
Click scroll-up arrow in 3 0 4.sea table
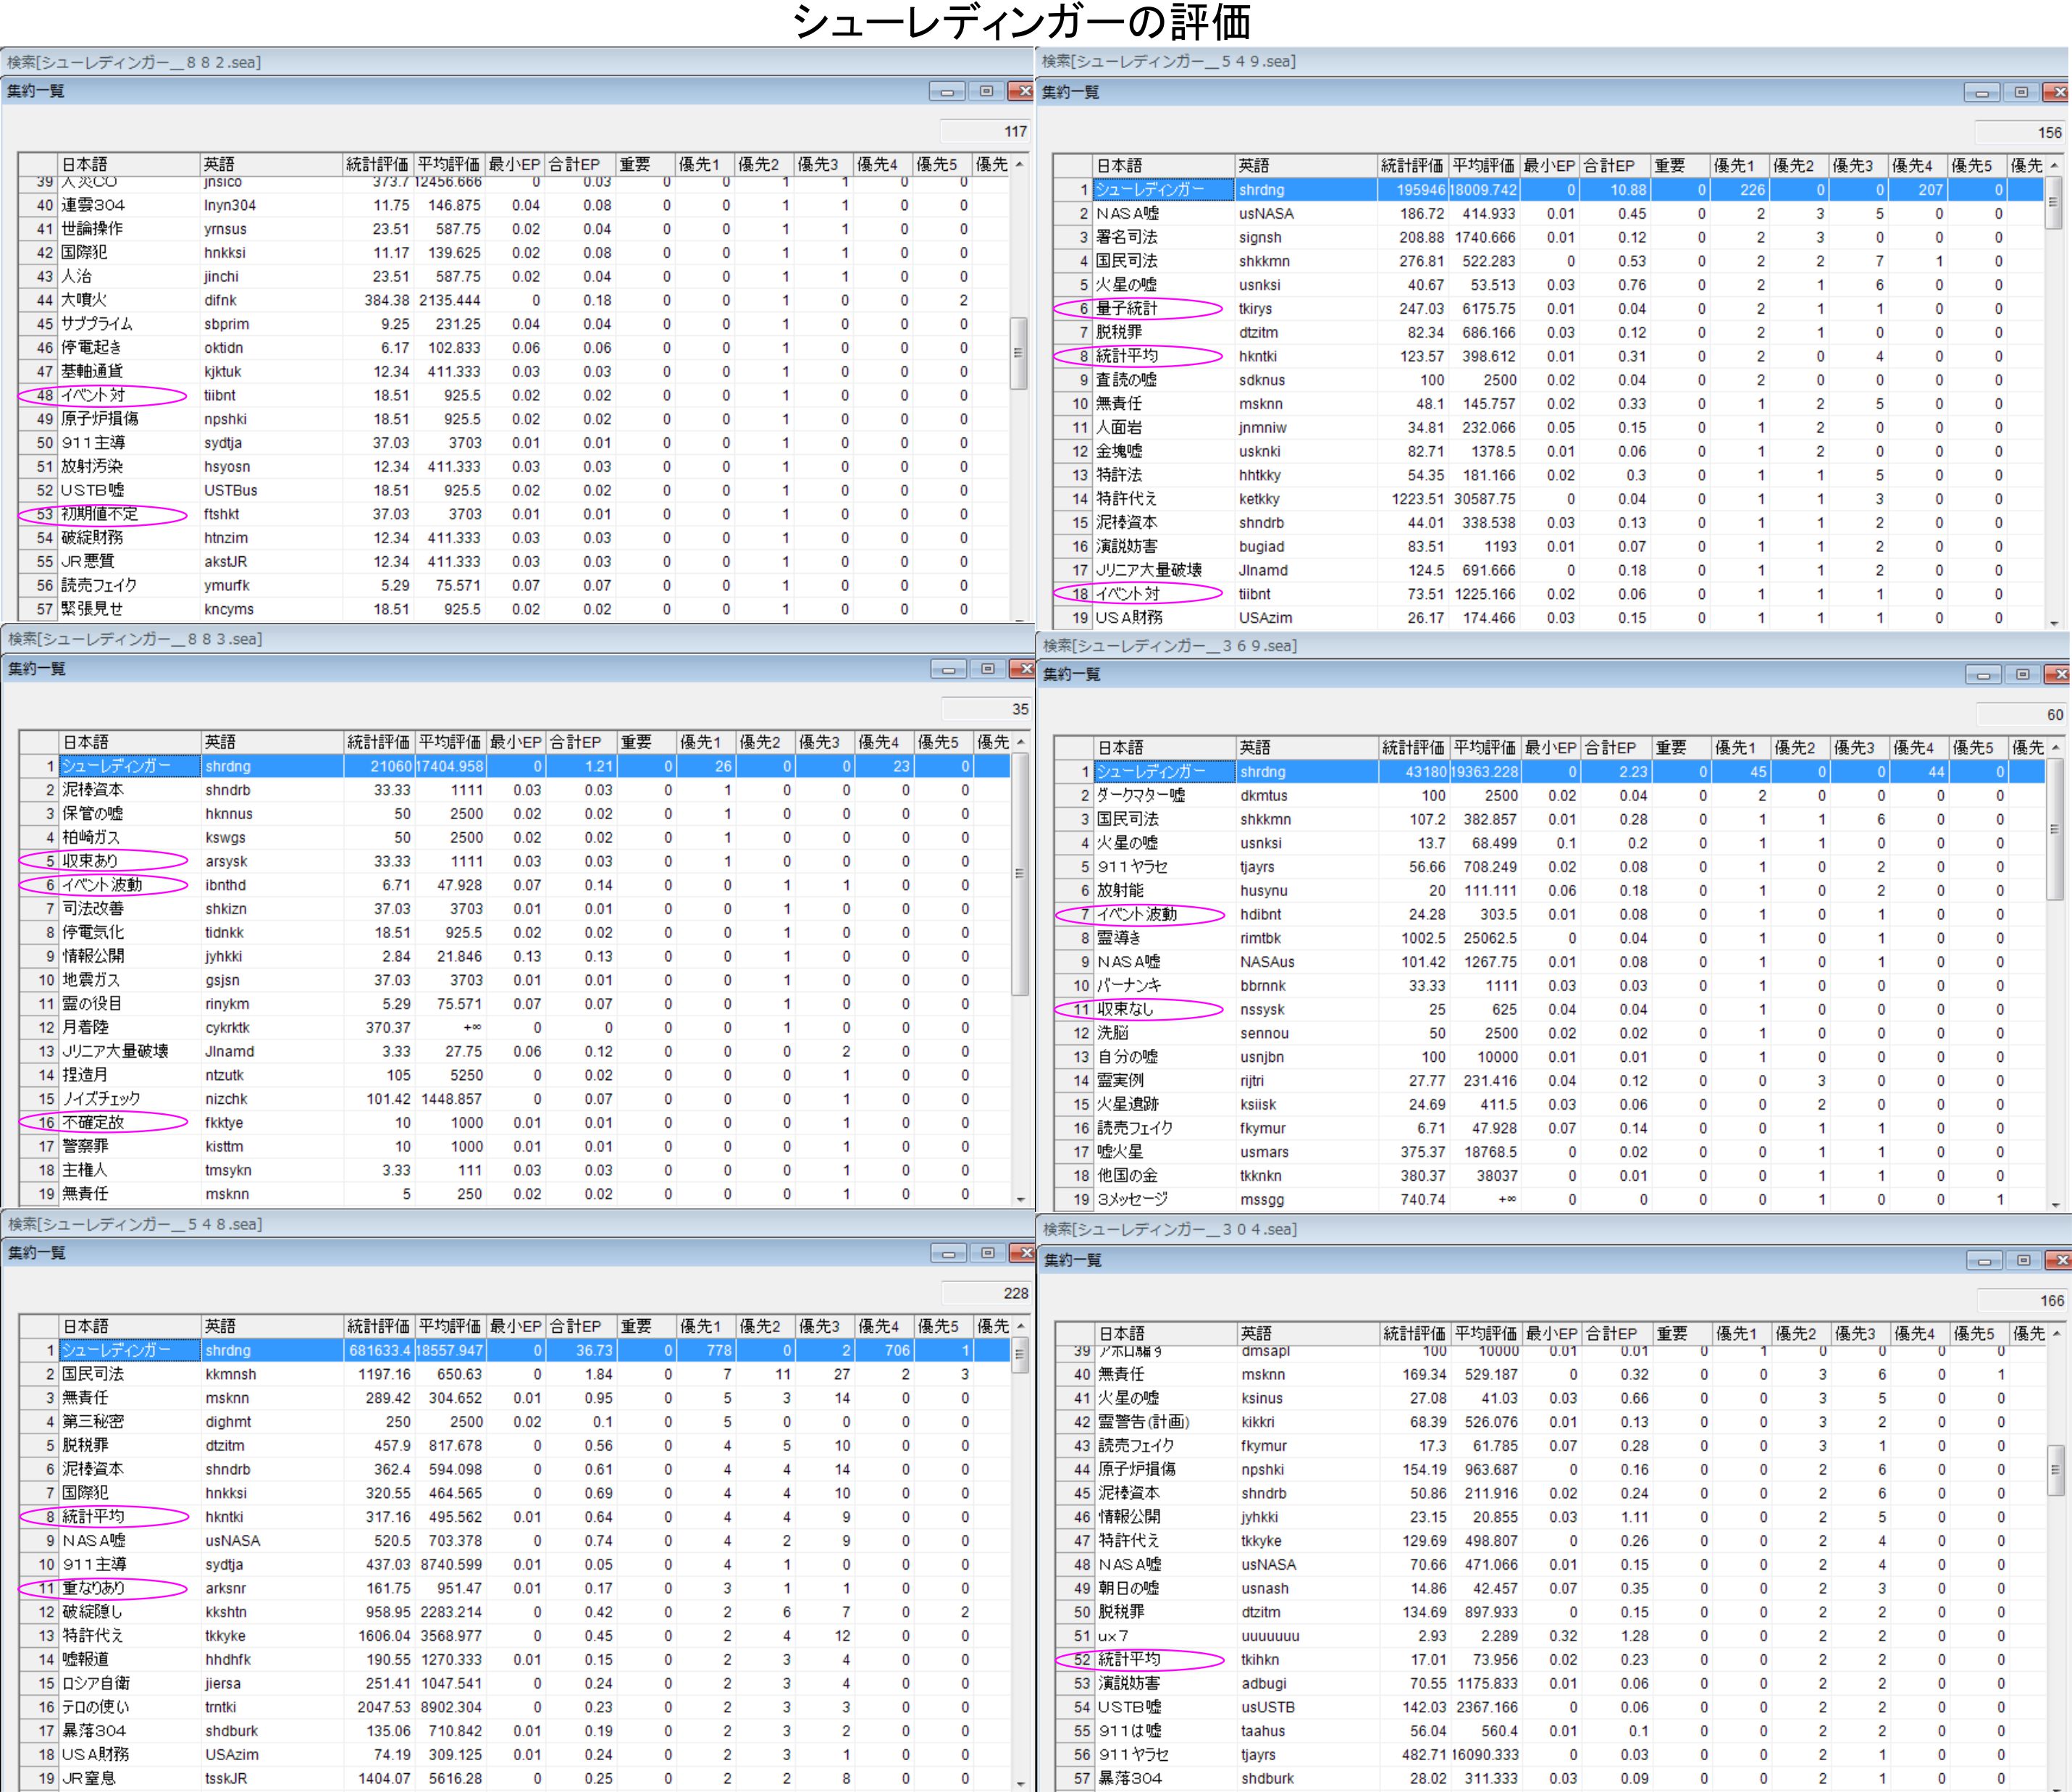(2055, 1333)
